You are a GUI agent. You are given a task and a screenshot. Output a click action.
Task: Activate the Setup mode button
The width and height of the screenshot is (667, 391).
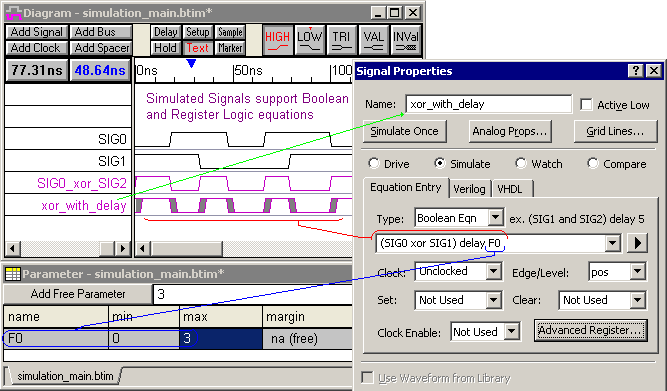coord(198,32)
